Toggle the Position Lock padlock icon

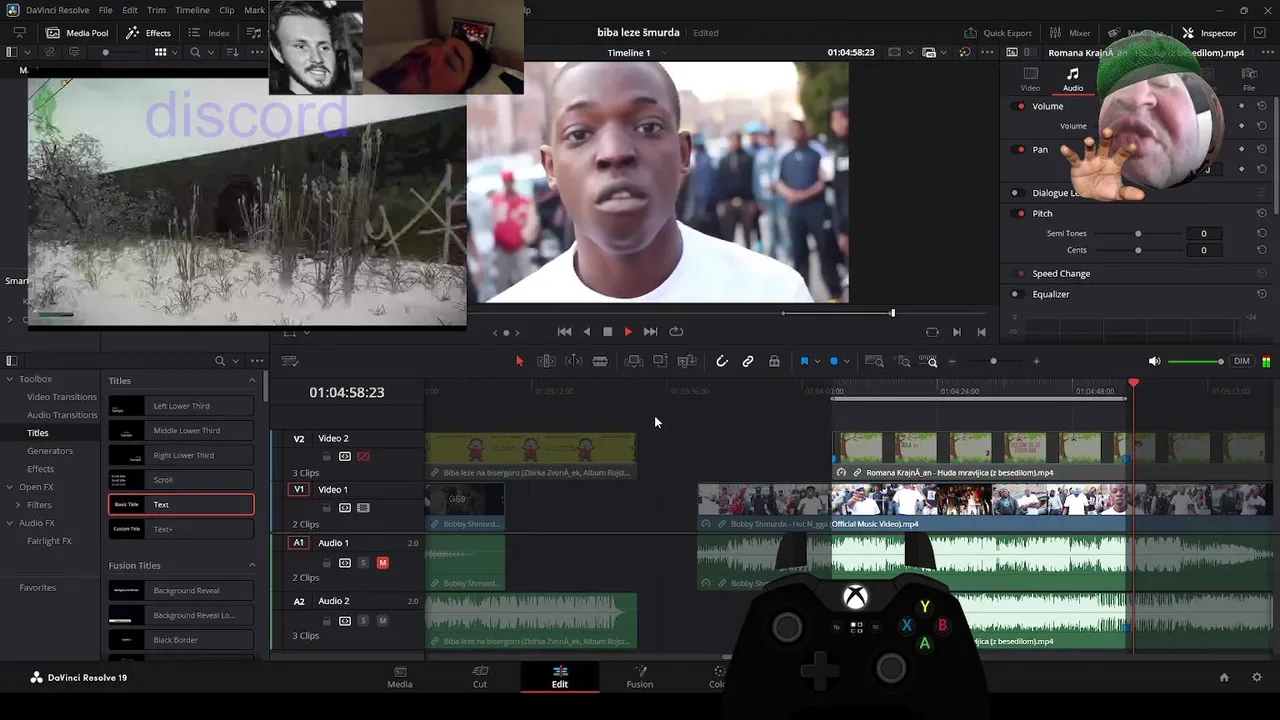[774, 361]
